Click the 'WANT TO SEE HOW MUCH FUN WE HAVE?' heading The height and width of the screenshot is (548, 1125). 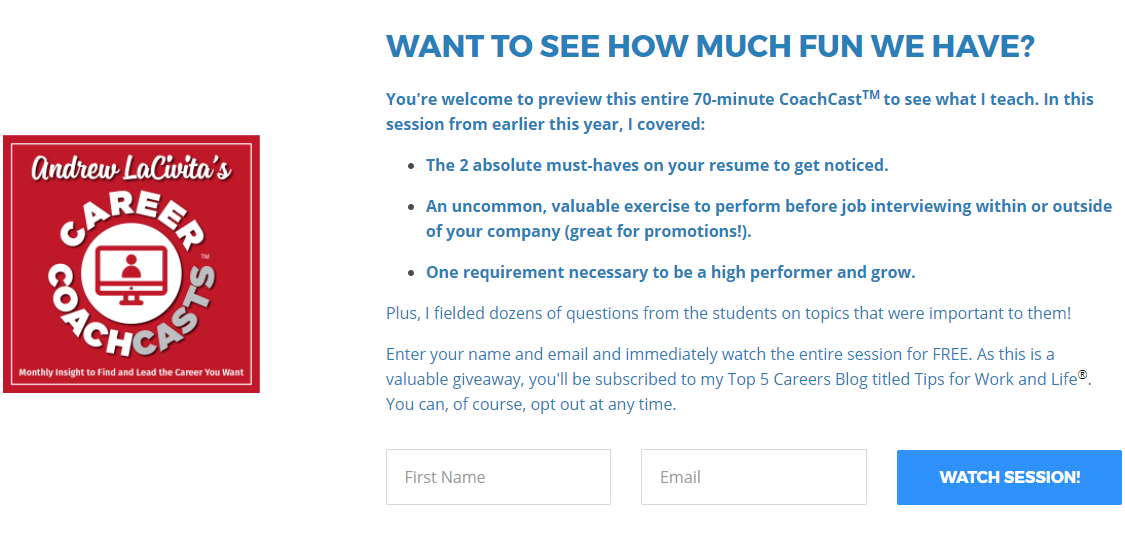[x=710, y=47]
